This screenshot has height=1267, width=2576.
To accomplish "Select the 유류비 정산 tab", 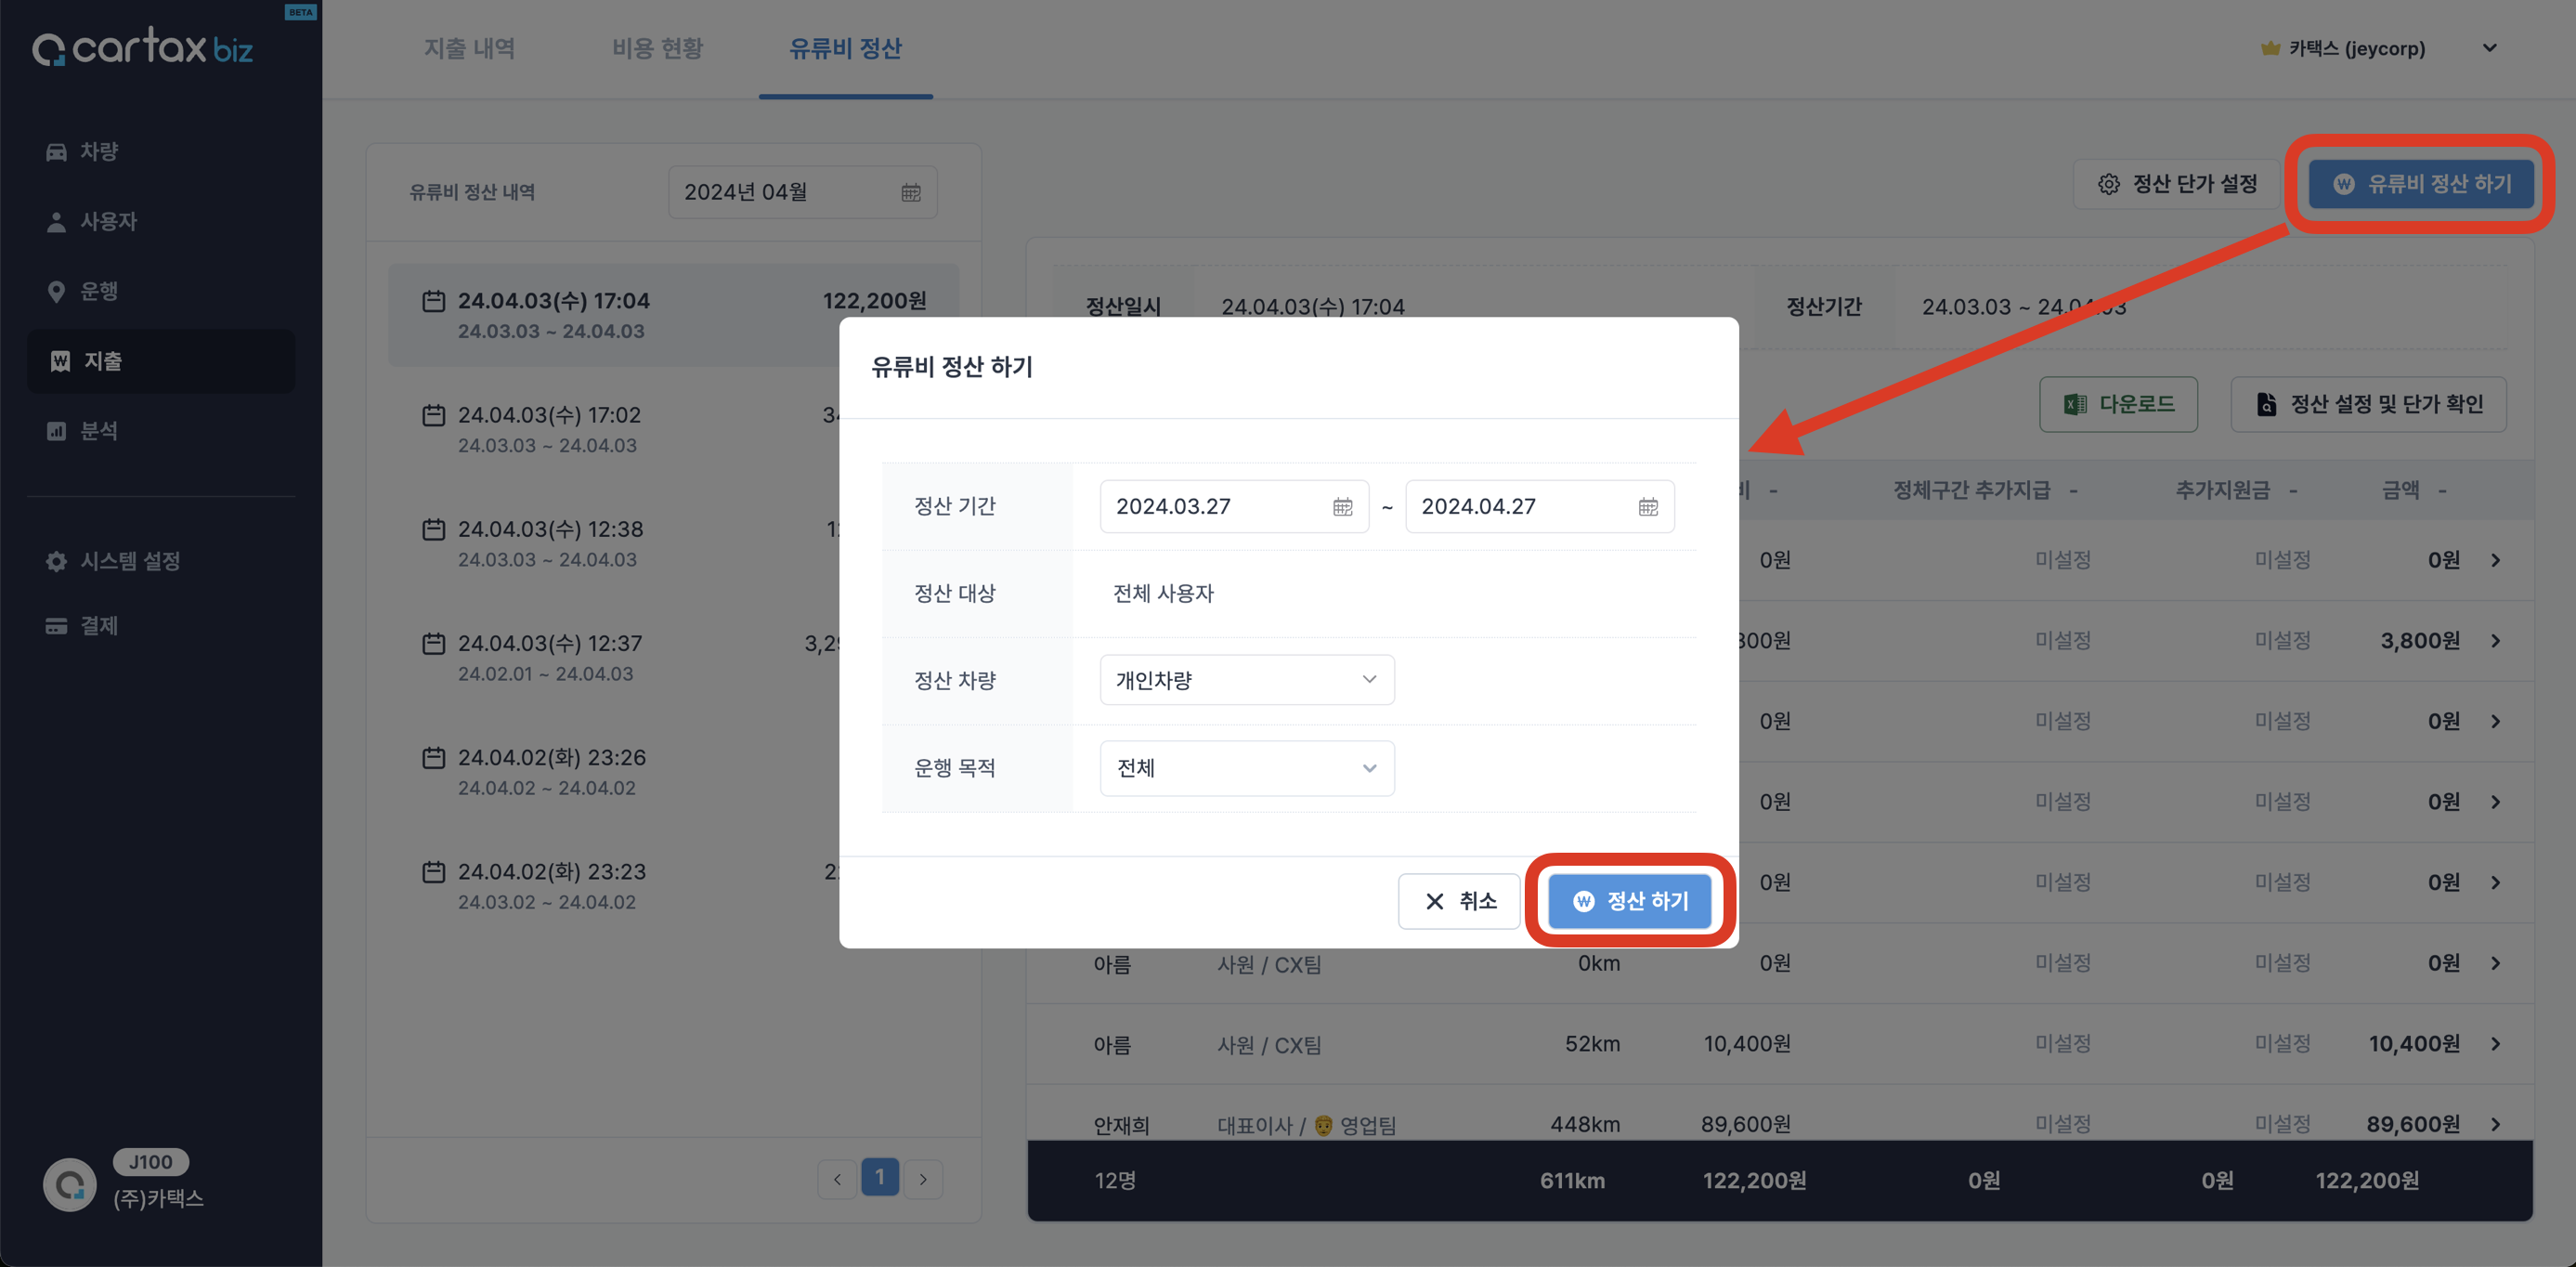I will tap(845, 48).
